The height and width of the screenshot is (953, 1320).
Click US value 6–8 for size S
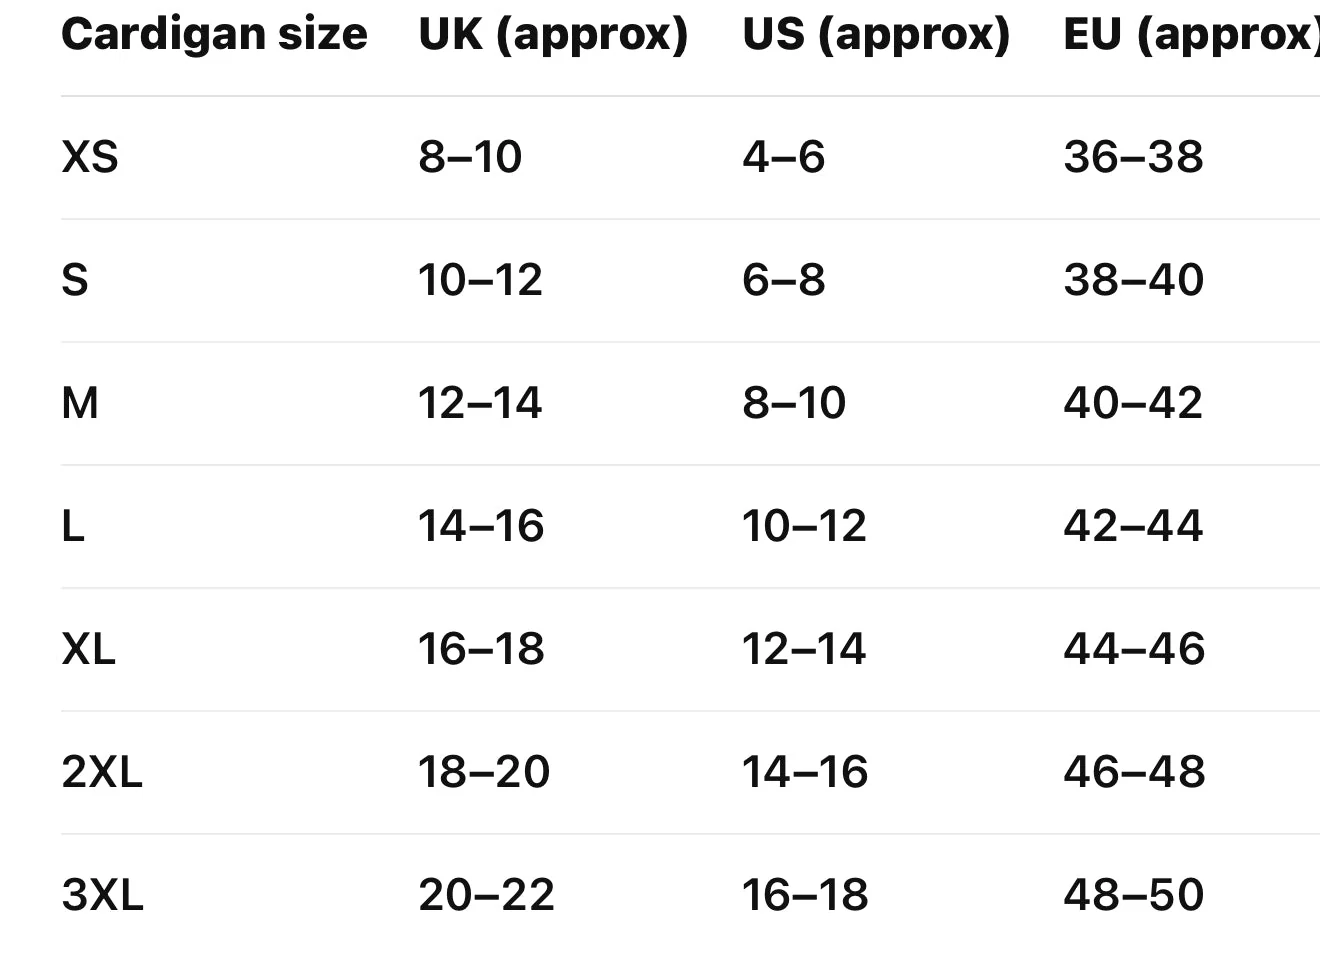tap(784, 280)
